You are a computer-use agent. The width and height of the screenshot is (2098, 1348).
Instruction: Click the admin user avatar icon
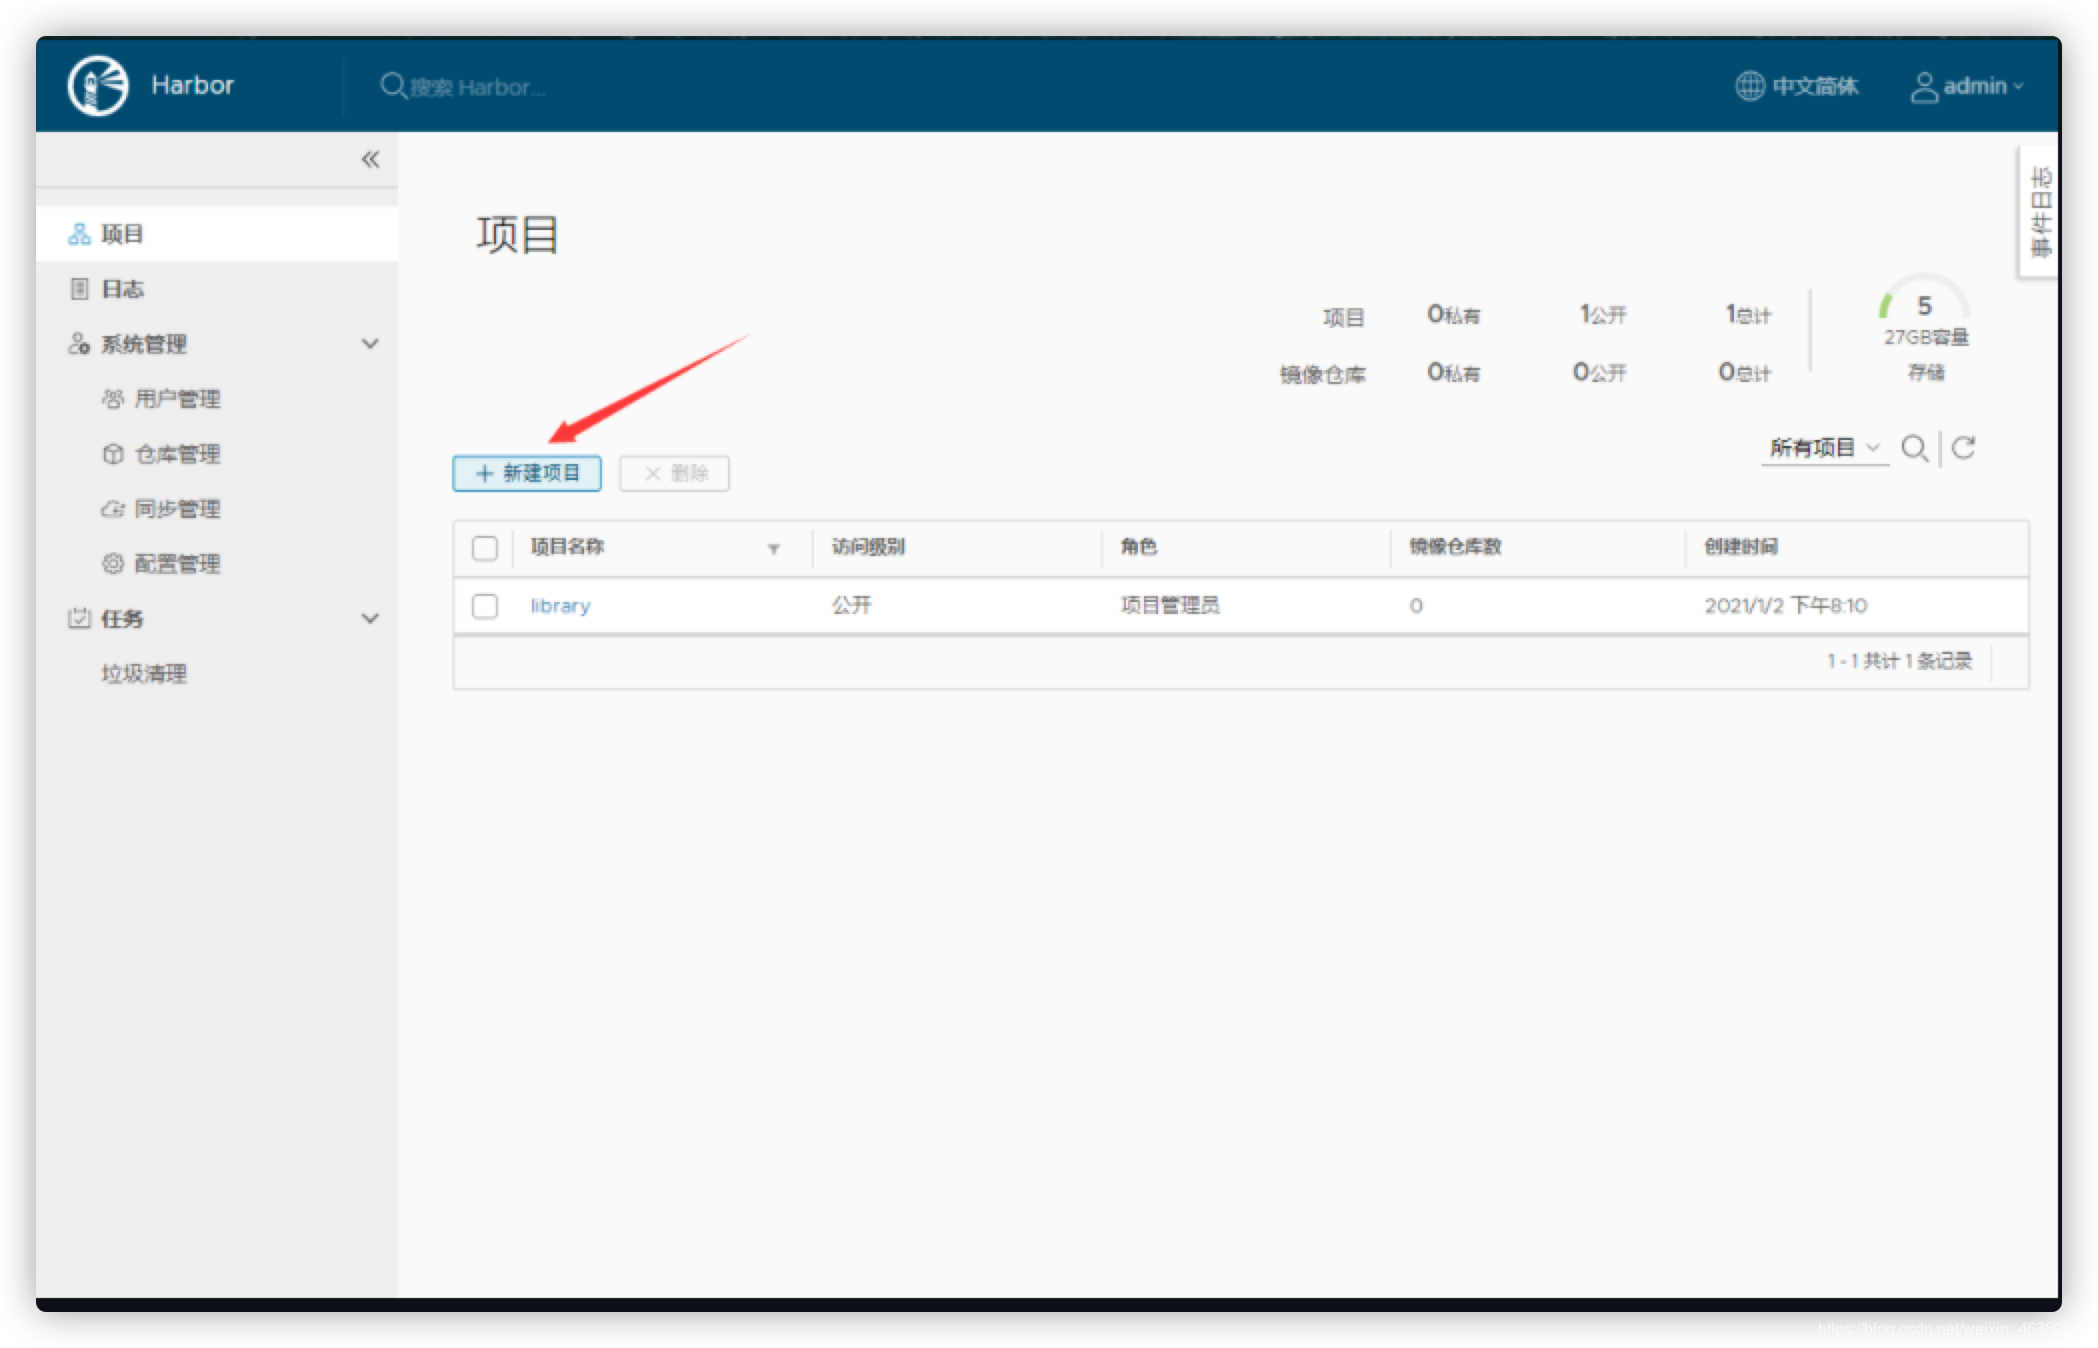[x=1924, y=87]
